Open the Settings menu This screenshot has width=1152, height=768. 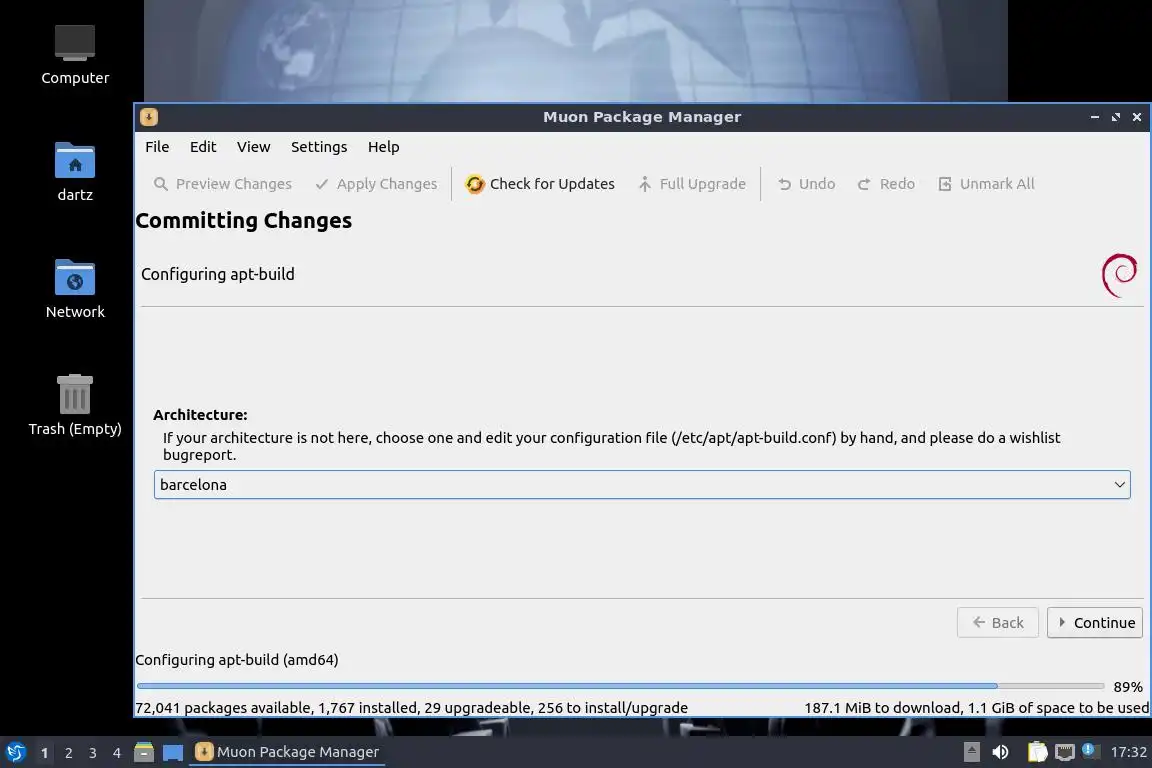[x=319, y=147]
